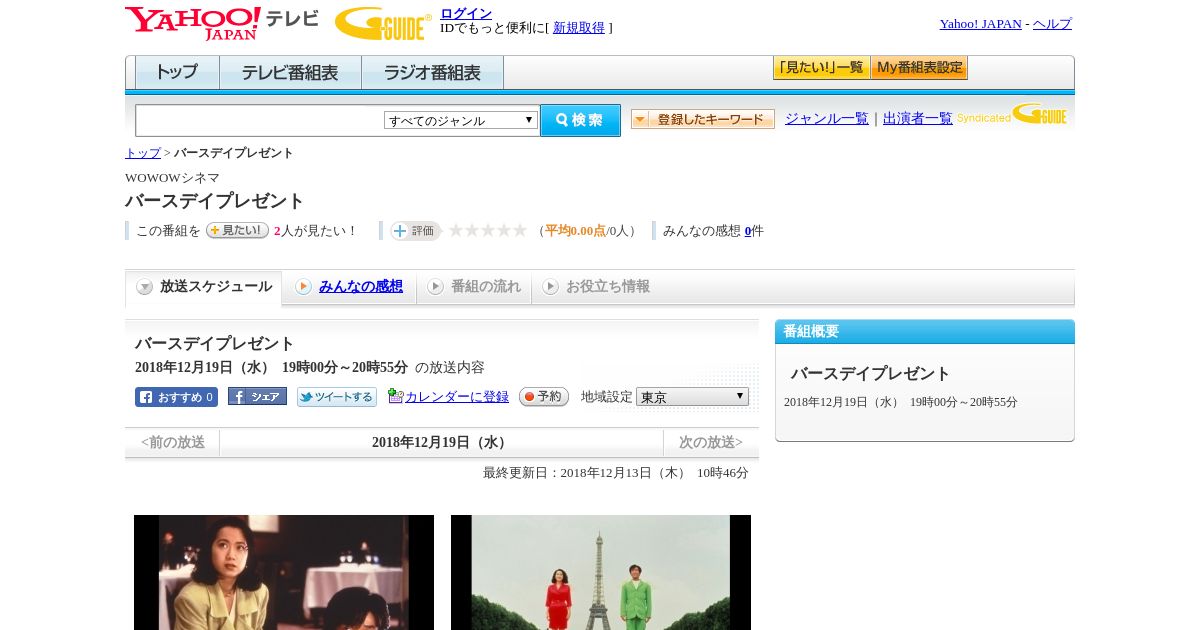Click the calendar icon beside カレンダーに登録
Screen dimensions: 1200x630
point(395,396)
